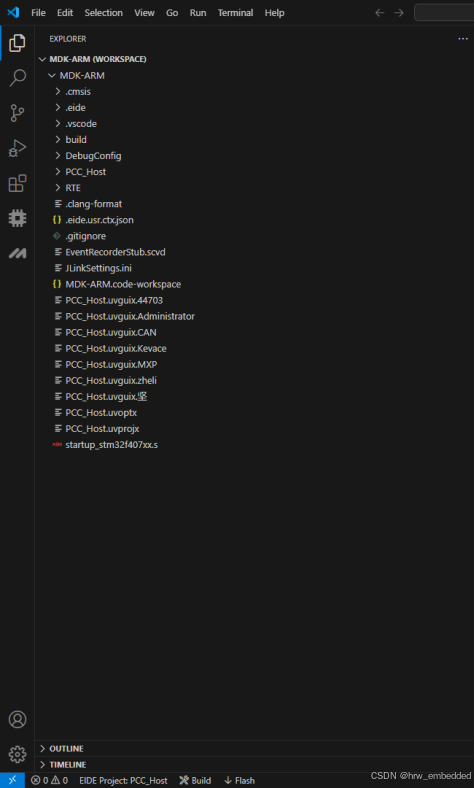Click the errors and warnings status indicator
The height and width of the screenshot is (788, 475).
[49, 780]
